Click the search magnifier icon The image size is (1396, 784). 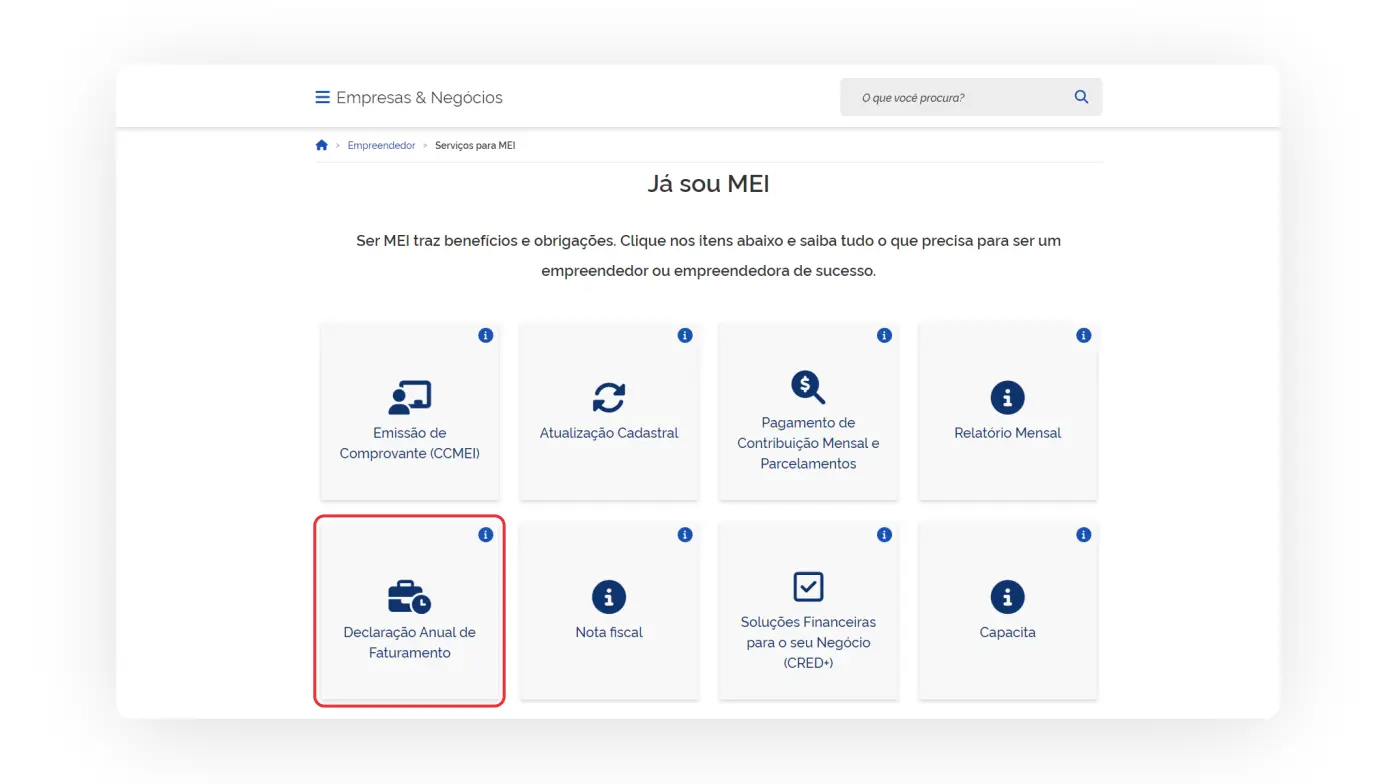point(1081,96)
